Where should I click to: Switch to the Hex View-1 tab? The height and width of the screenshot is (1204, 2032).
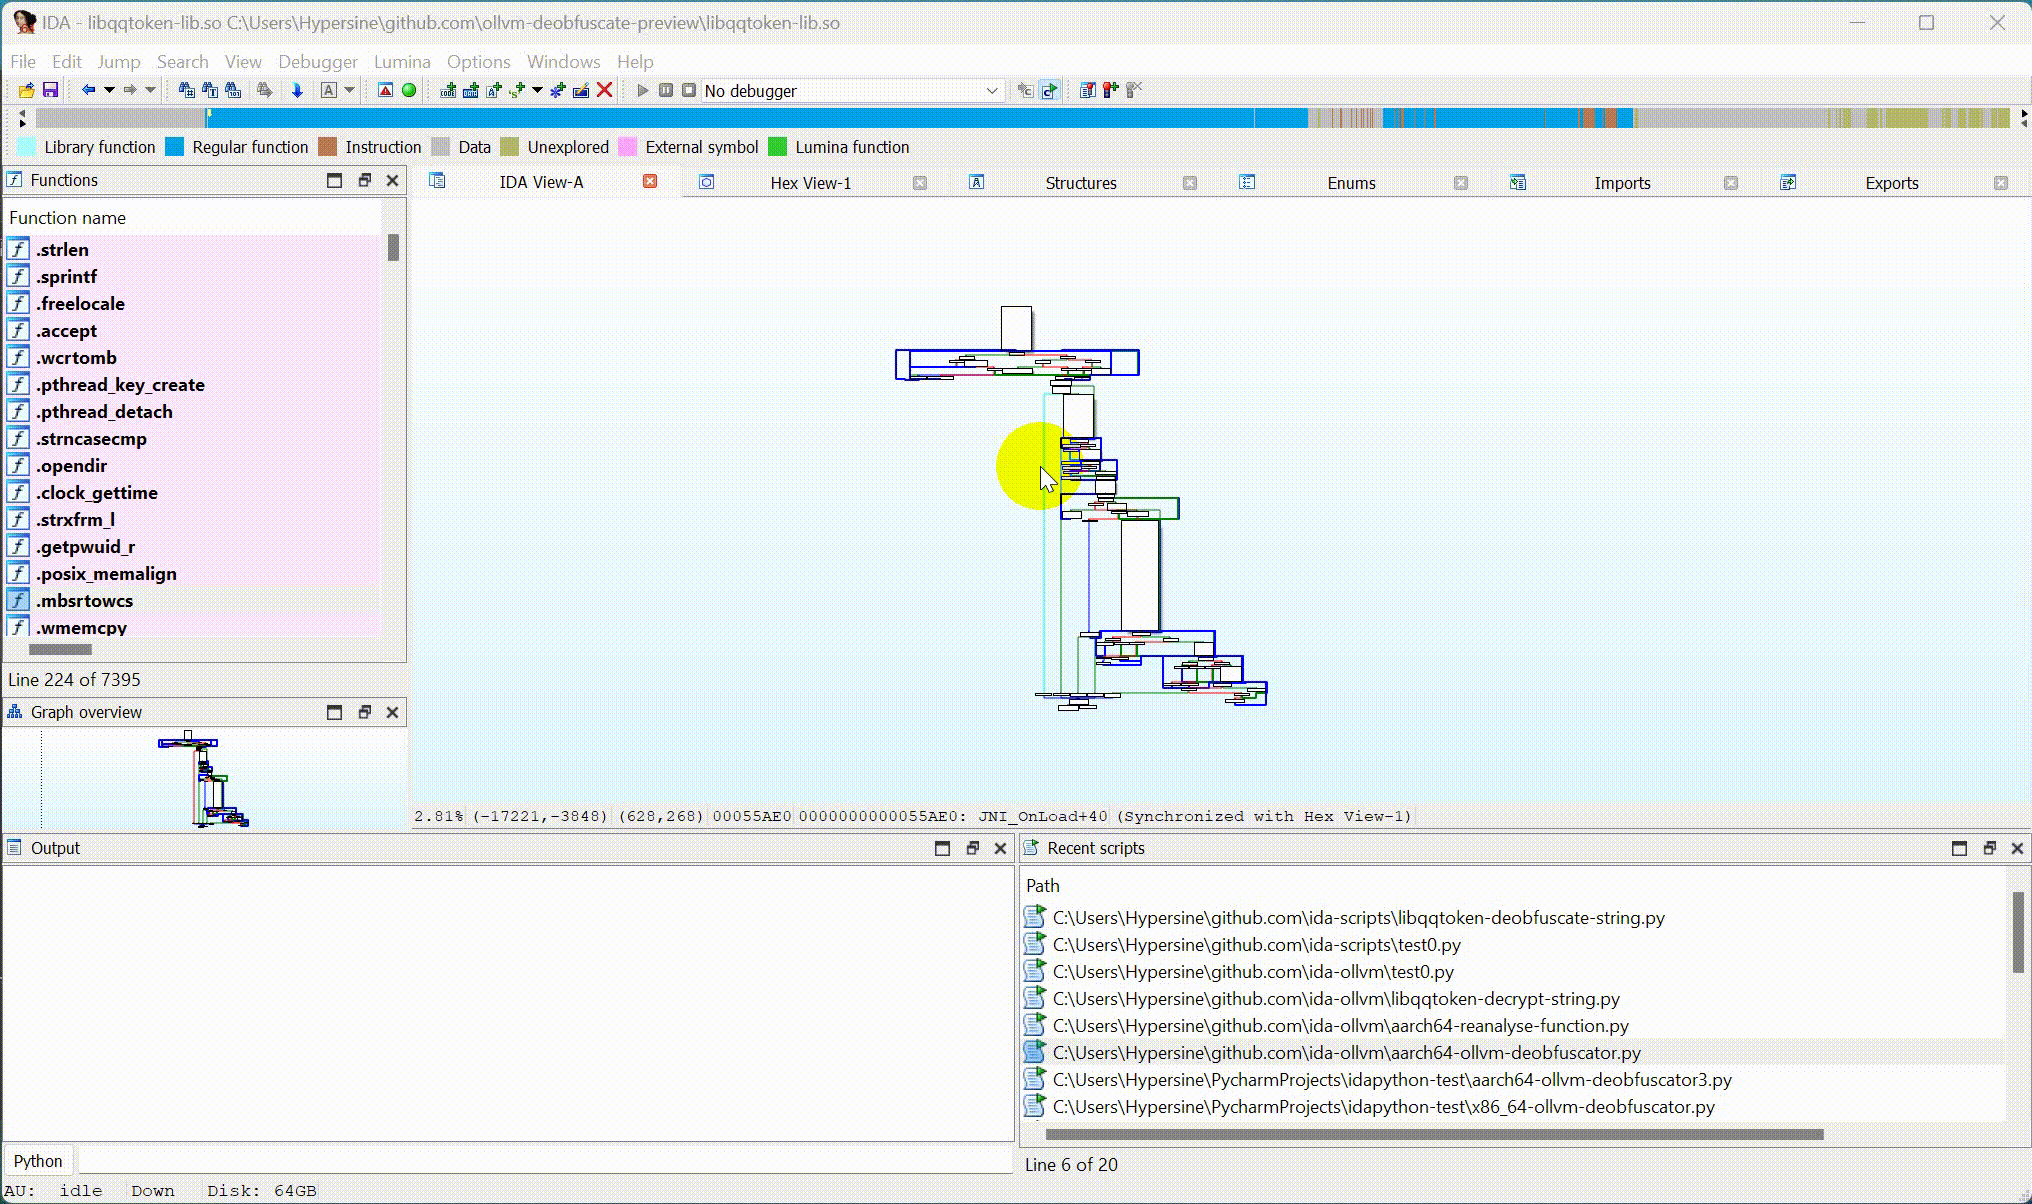tap(810, 183)
